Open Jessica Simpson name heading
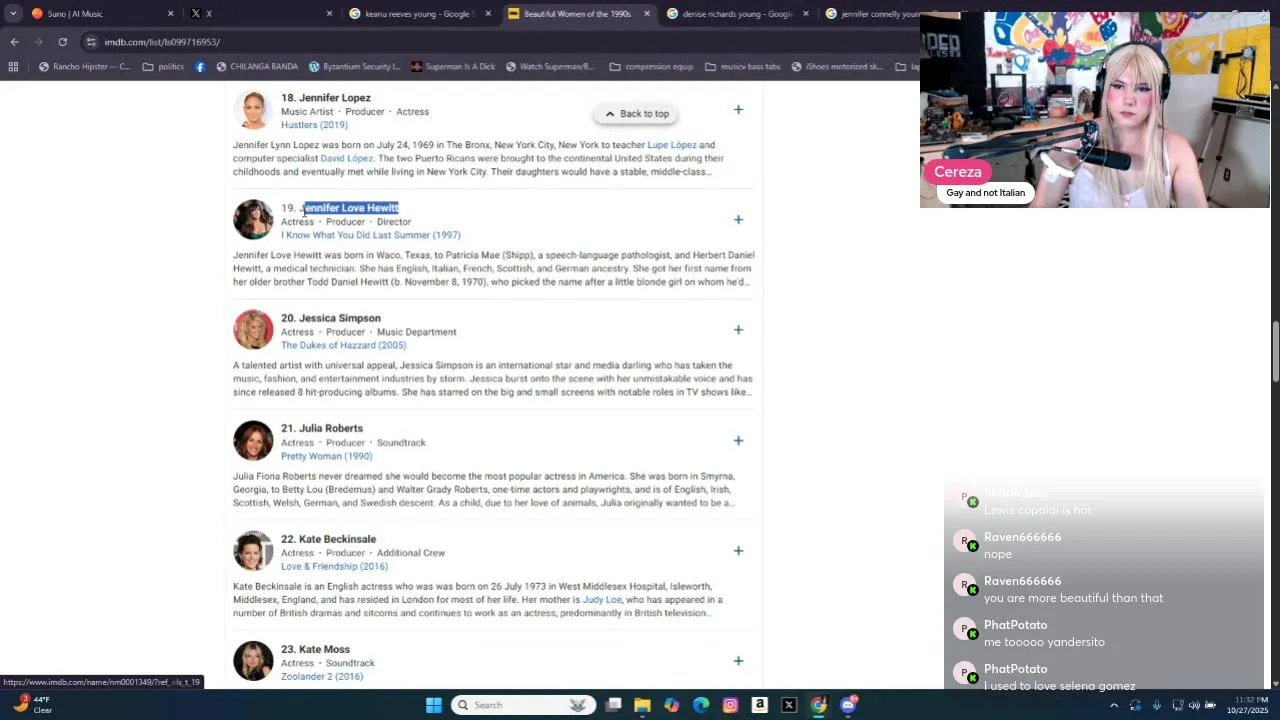The height and width of the screenshot is (720, 1280). click(x=331, y=318)
